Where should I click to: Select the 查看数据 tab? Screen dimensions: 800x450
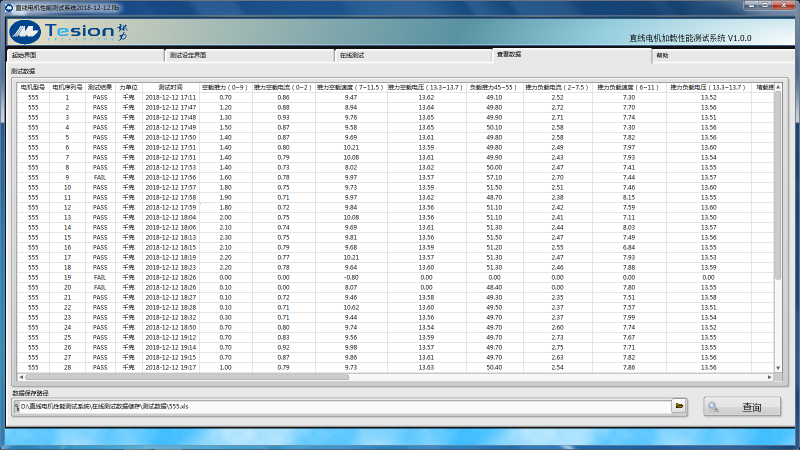509,54
